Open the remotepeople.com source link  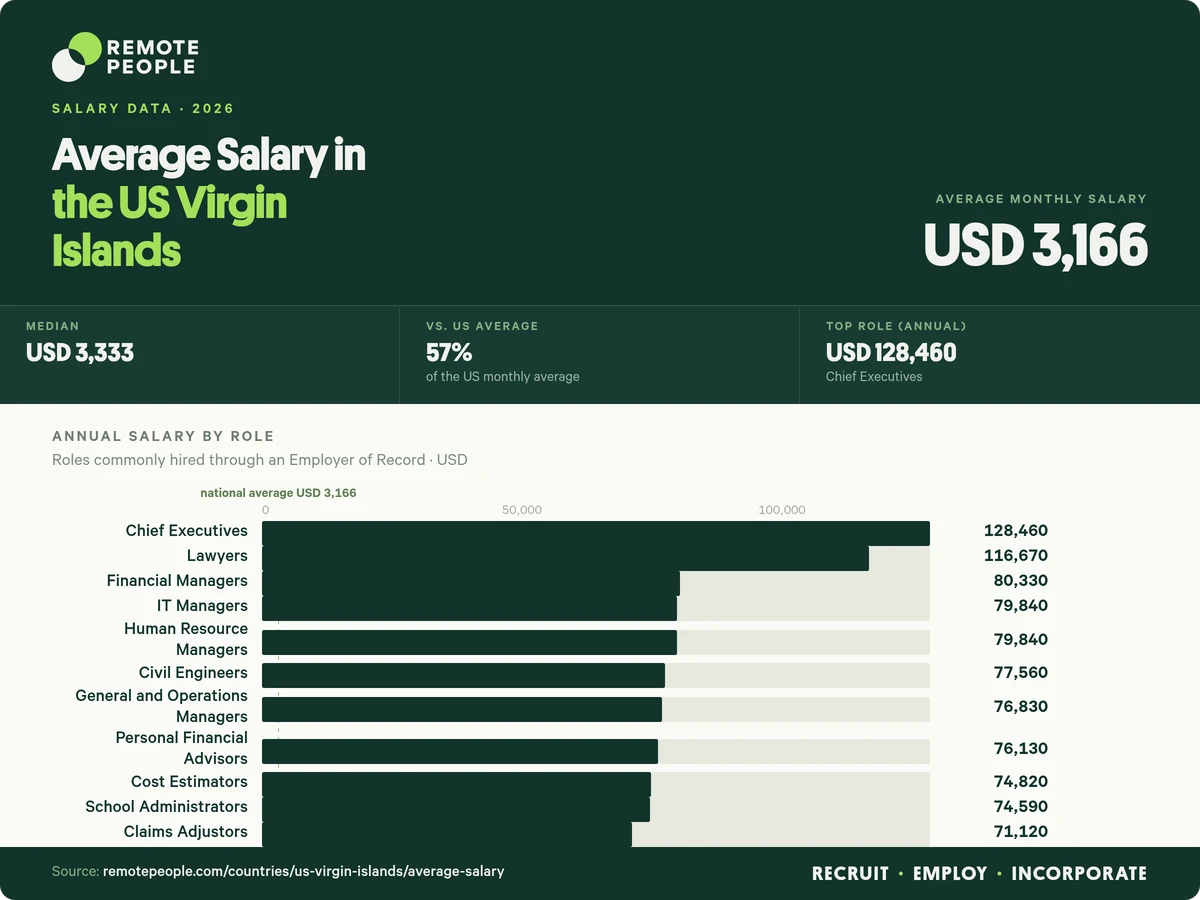(x=304, y=872)
